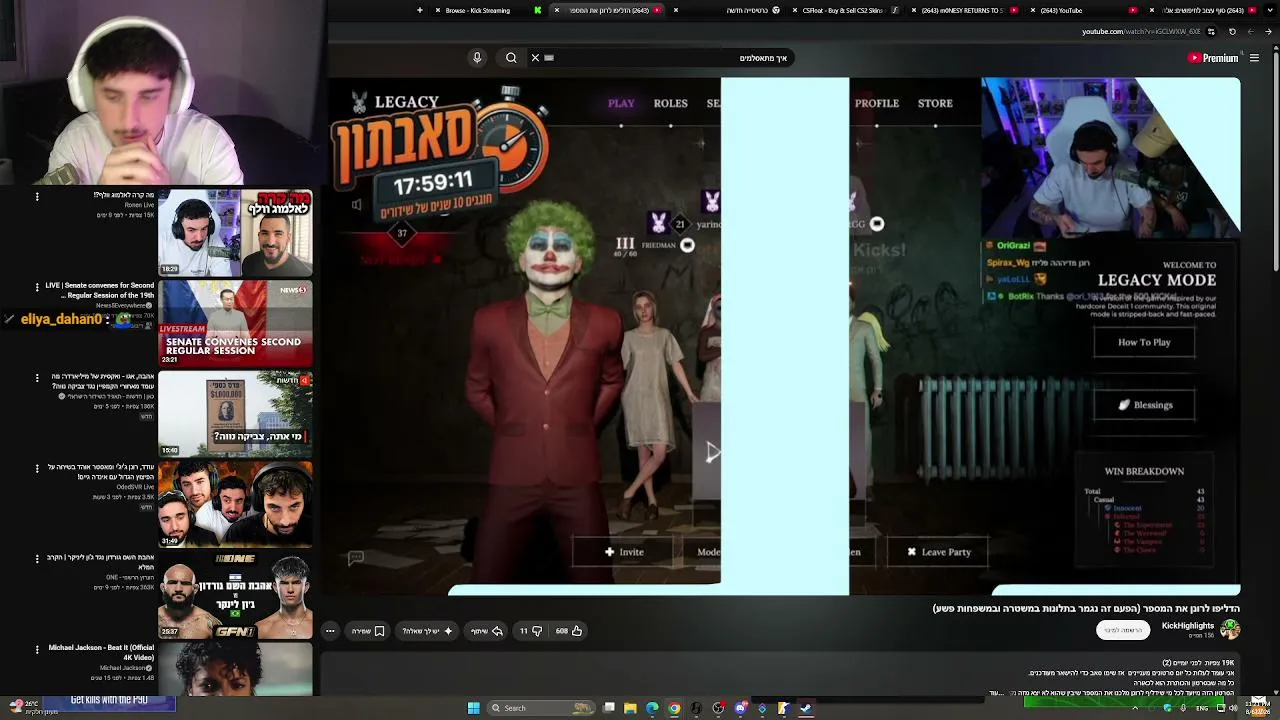The height and width of the screenshot is (720, 1280).
Task: Open the ONE fighters video thumbnail
Action: pos(235,595)
